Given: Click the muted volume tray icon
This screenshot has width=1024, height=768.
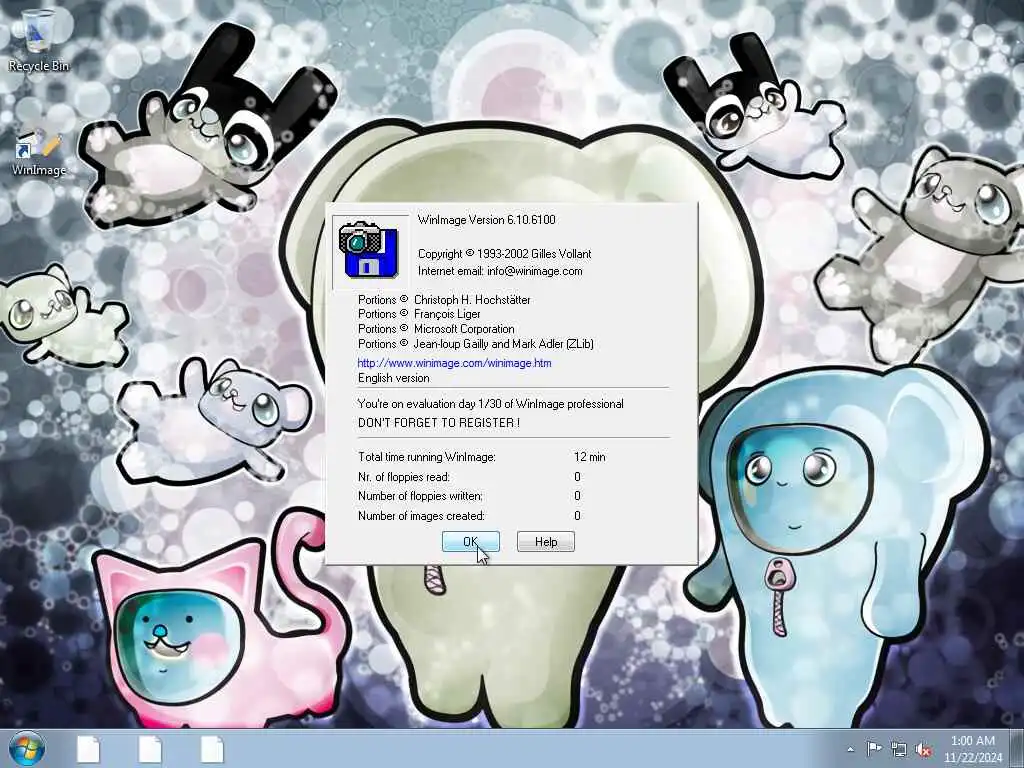Looking at the screenshot, I should click(923, 750).
